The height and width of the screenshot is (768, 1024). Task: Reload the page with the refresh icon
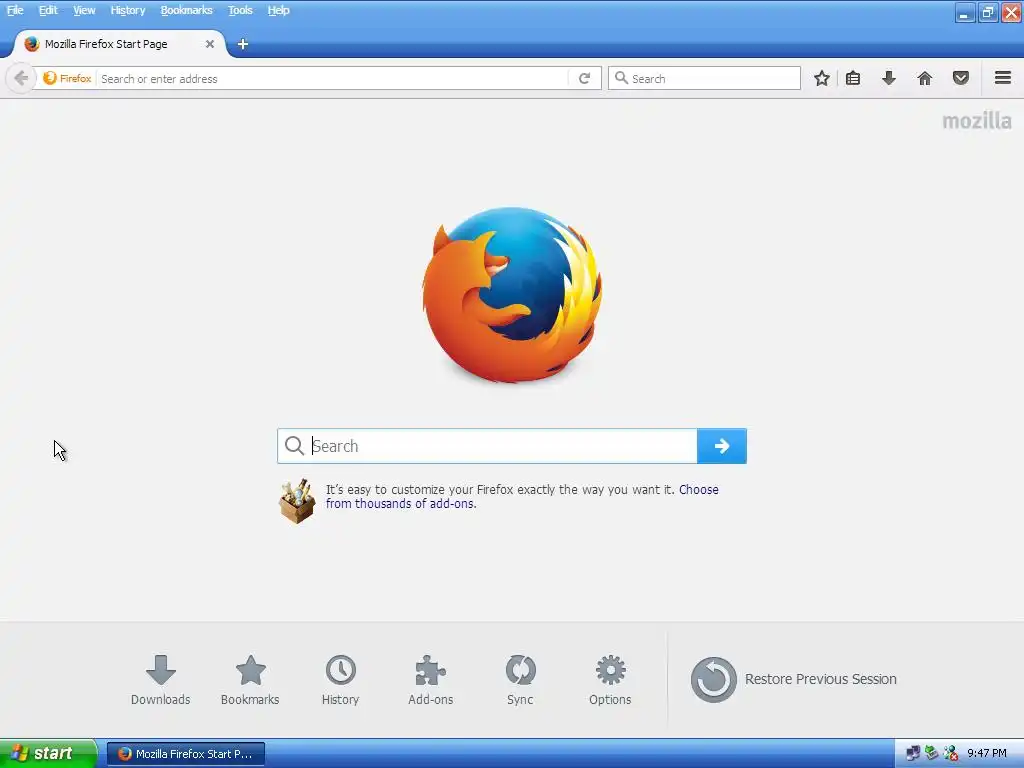pyautogui.click(x=584, y=78)
